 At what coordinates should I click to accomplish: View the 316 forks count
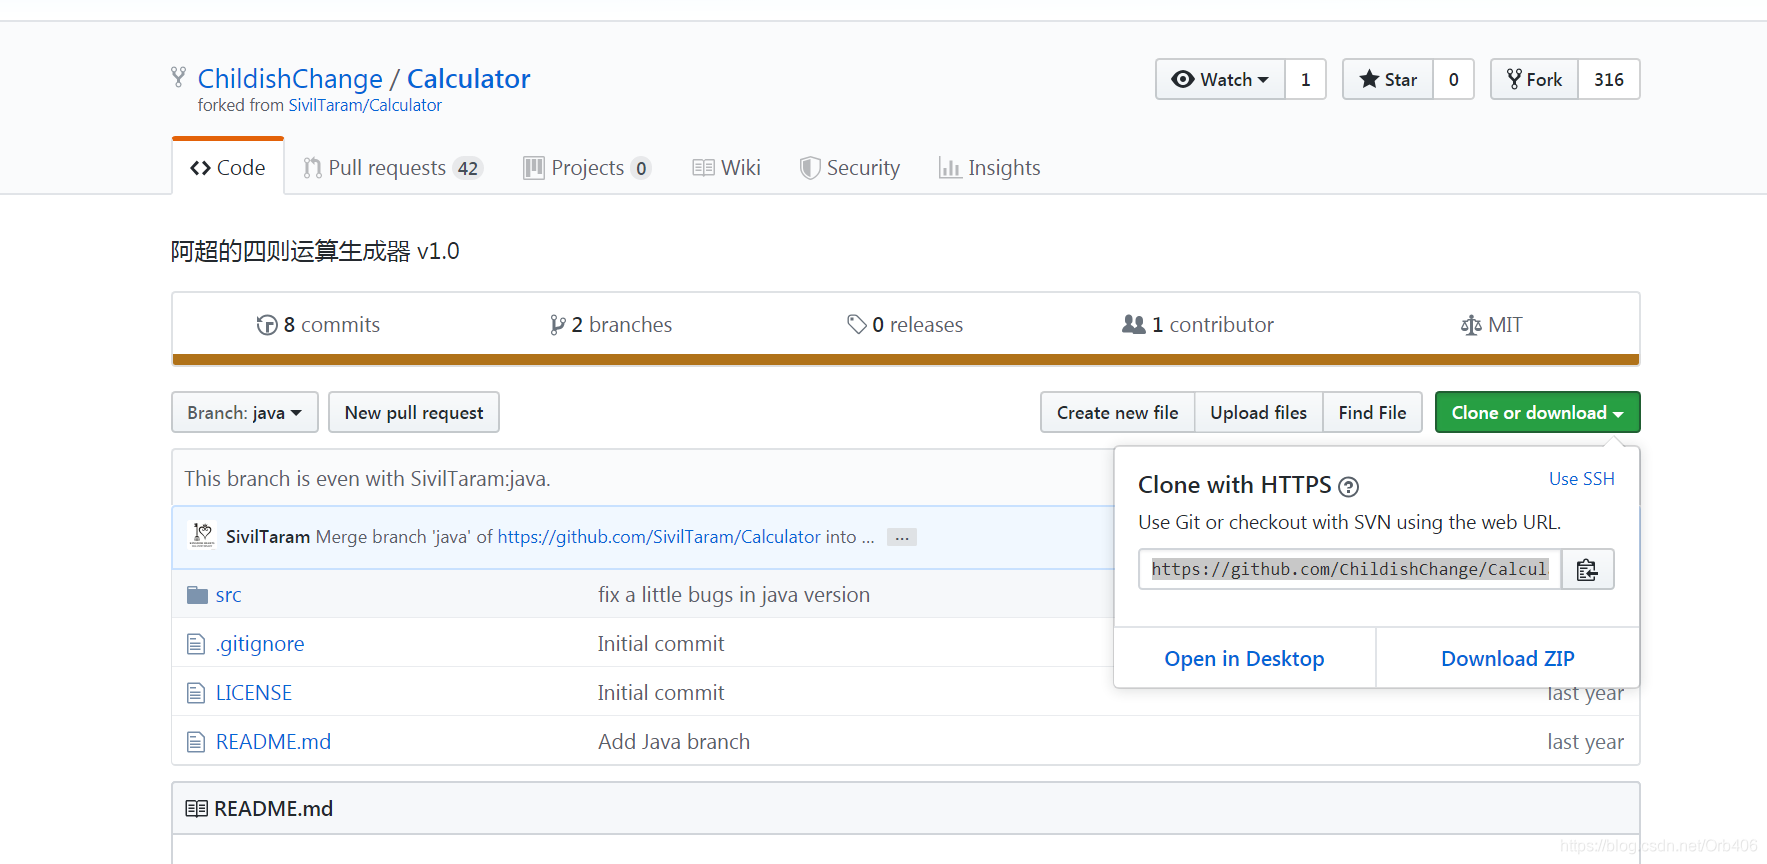click(x=1609, y=79)
